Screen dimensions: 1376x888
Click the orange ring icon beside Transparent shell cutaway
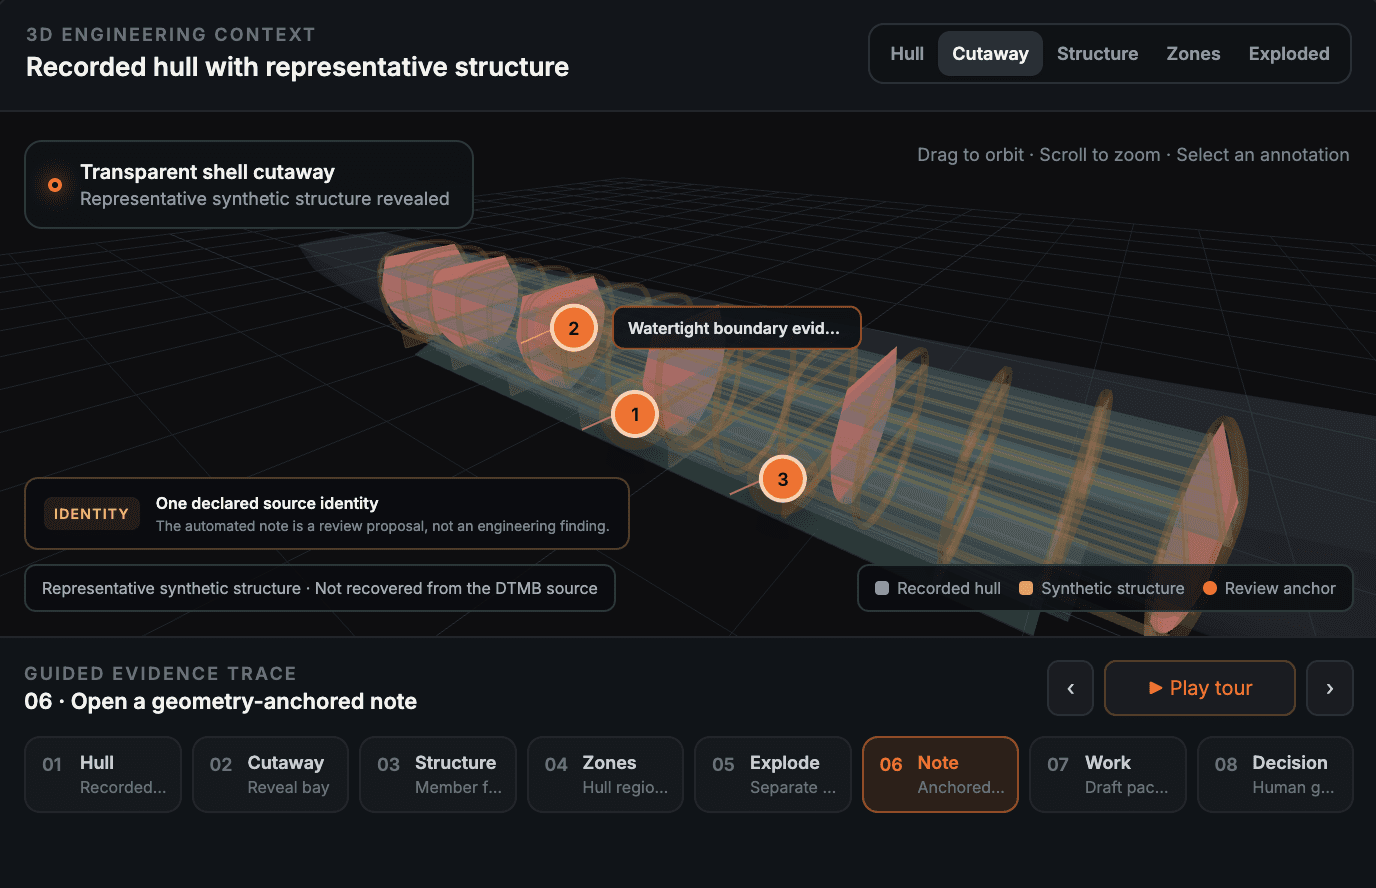55,185
